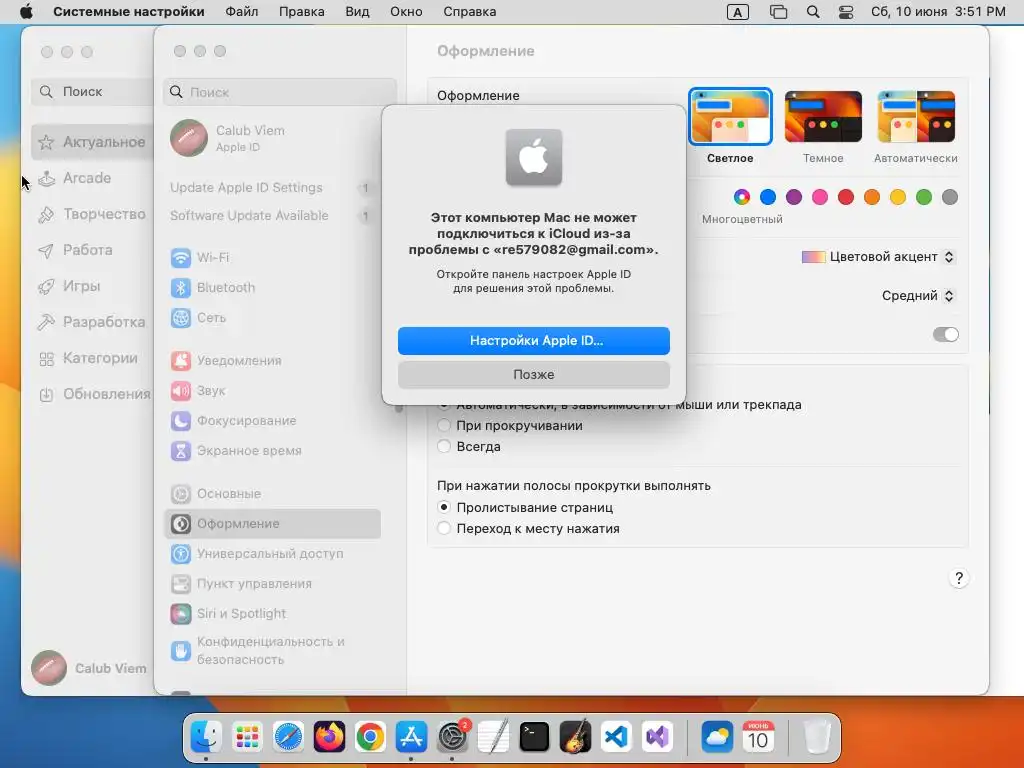Click Настройки Apple ID… button

(534, 341)
